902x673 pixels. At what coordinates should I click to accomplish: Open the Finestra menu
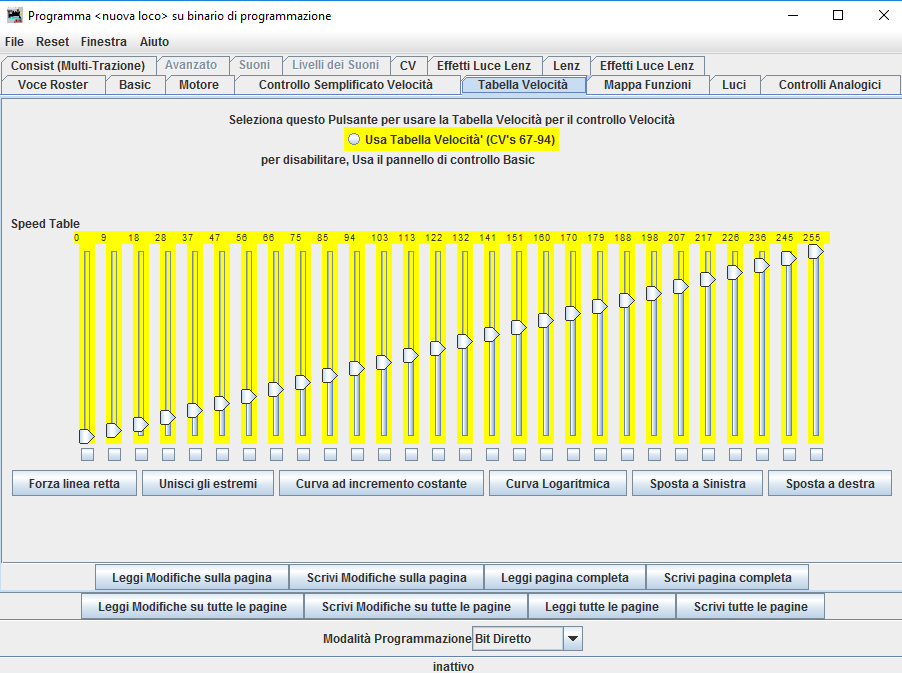104,42
